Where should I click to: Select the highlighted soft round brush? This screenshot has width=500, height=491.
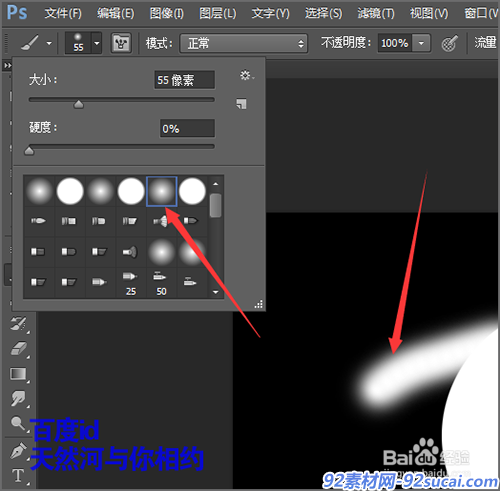pyautogui.click(x=162, y=191)
